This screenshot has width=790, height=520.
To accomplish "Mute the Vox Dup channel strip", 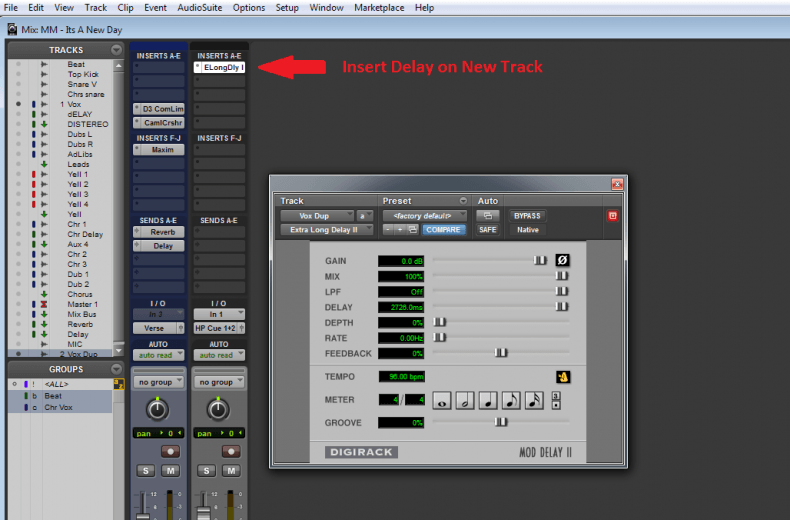I will (x=231, y=471).
